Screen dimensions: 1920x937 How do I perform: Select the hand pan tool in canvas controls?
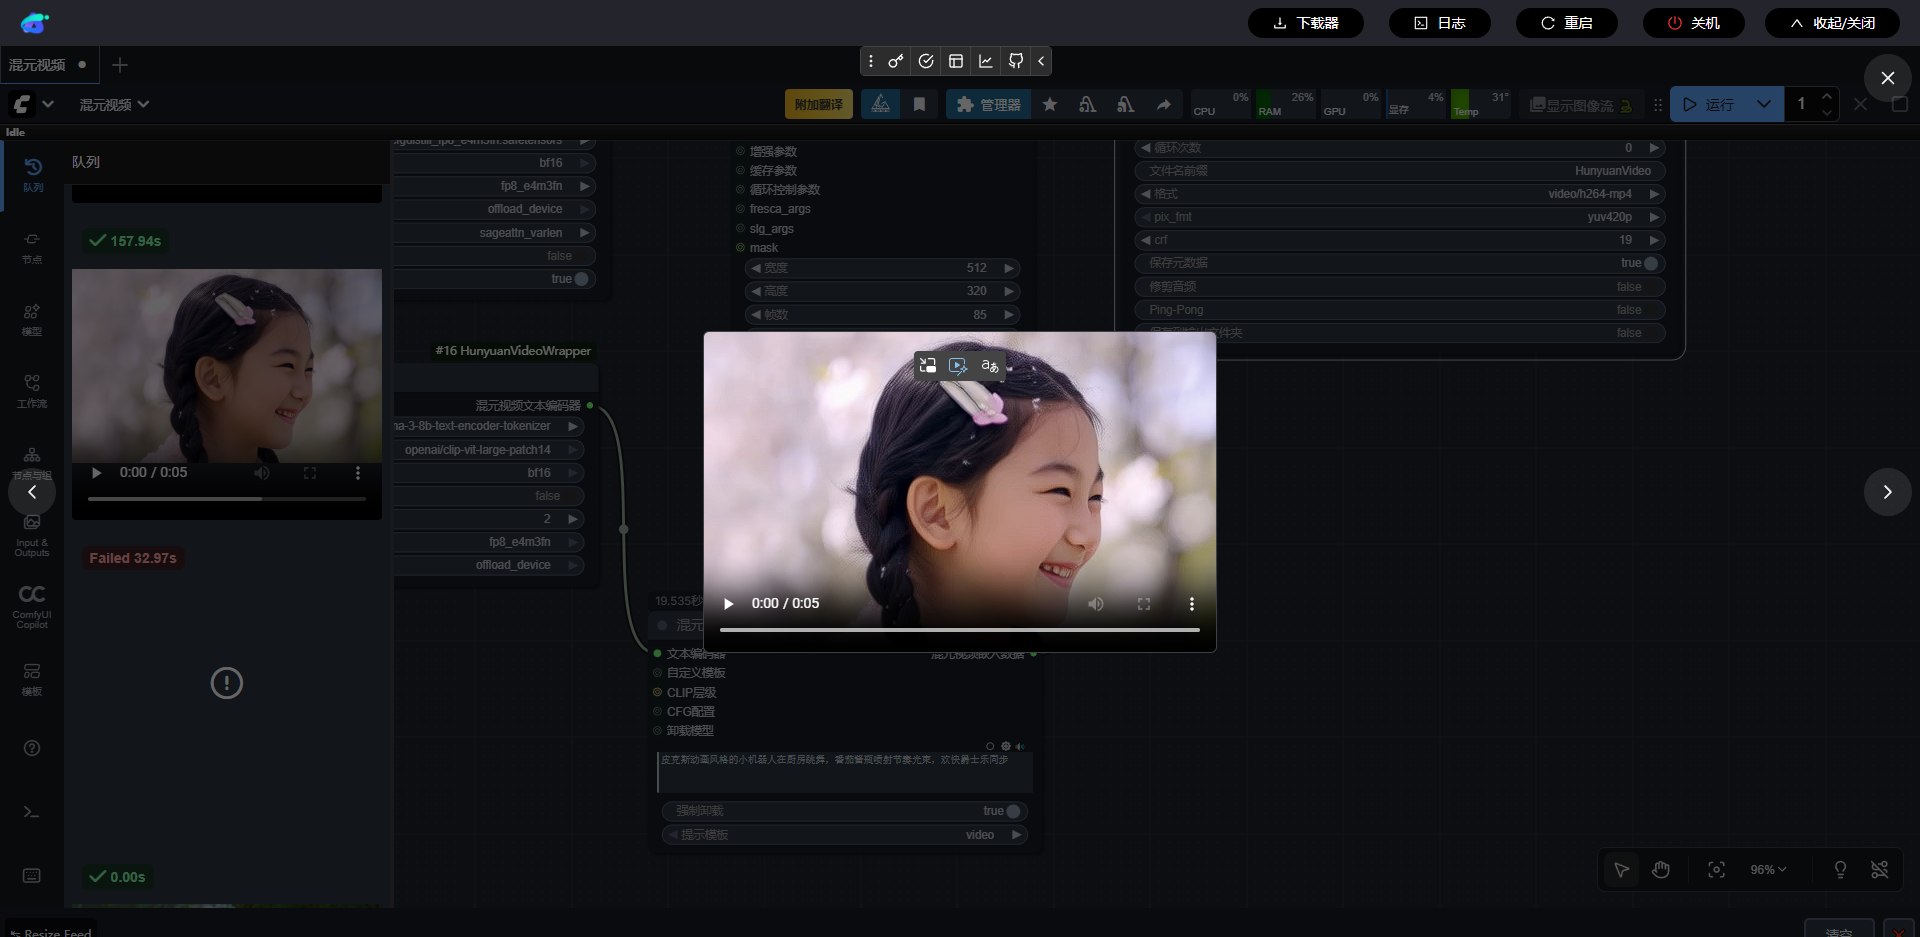(x=1661, y=870)
